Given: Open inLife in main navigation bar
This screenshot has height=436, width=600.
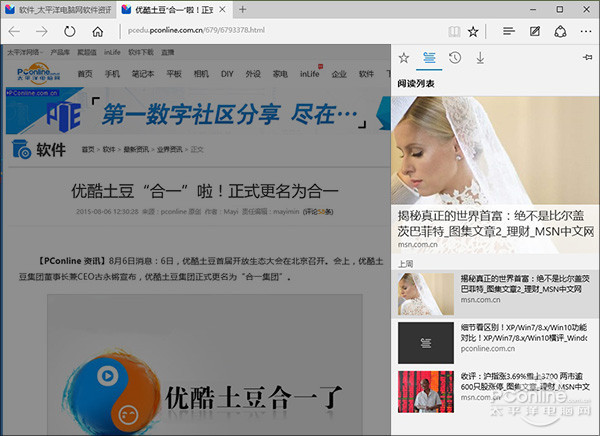Looking at the screenshot, I should click(x=310, y=74).
